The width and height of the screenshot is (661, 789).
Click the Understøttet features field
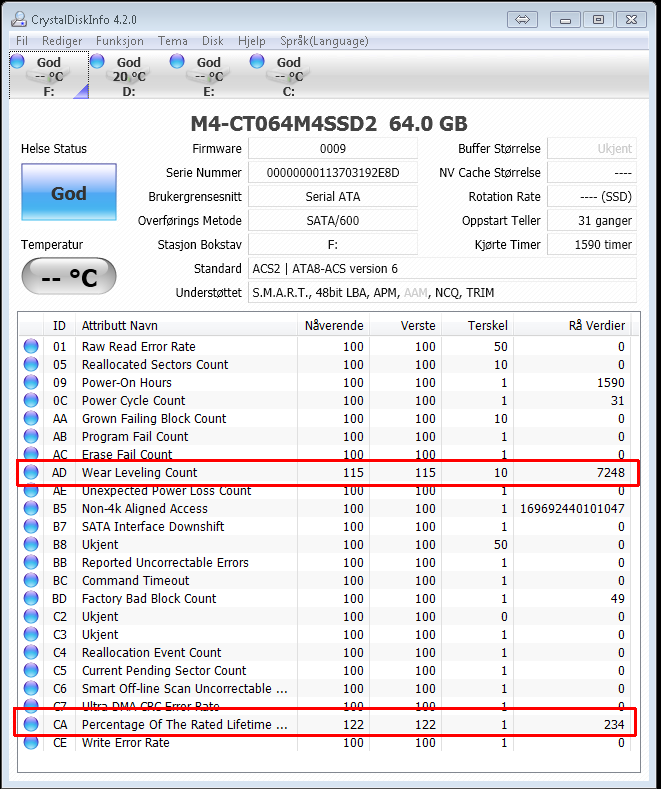click(442, 292)
